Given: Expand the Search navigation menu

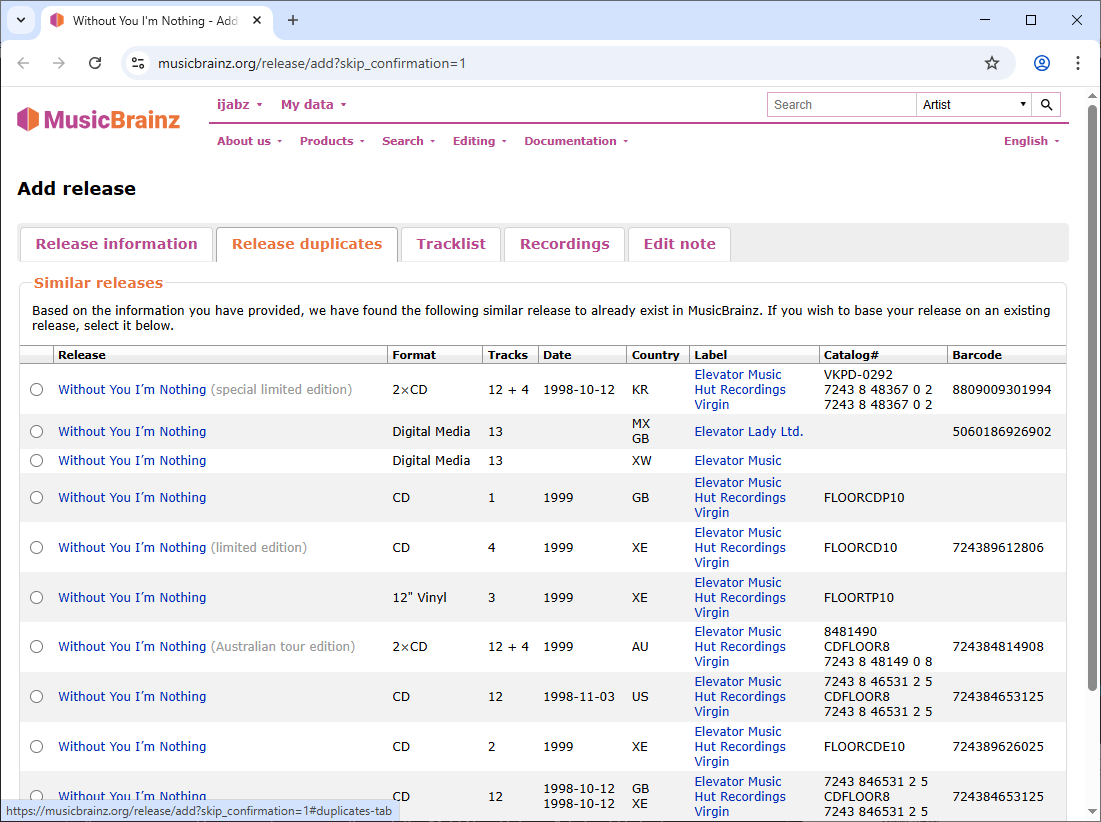Looking at the screenshot, I should [x=409, y=141].
